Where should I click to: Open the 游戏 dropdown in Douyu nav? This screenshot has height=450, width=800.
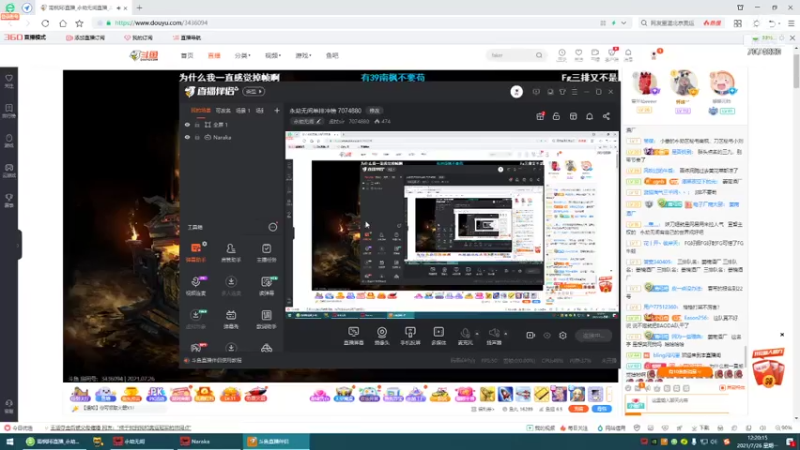pos(303,55)
